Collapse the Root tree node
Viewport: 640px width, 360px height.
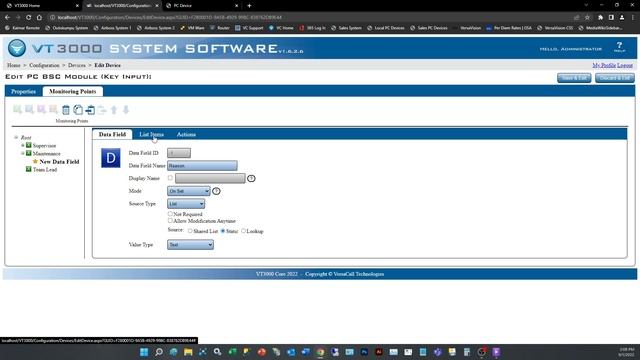tap(16, 138)
